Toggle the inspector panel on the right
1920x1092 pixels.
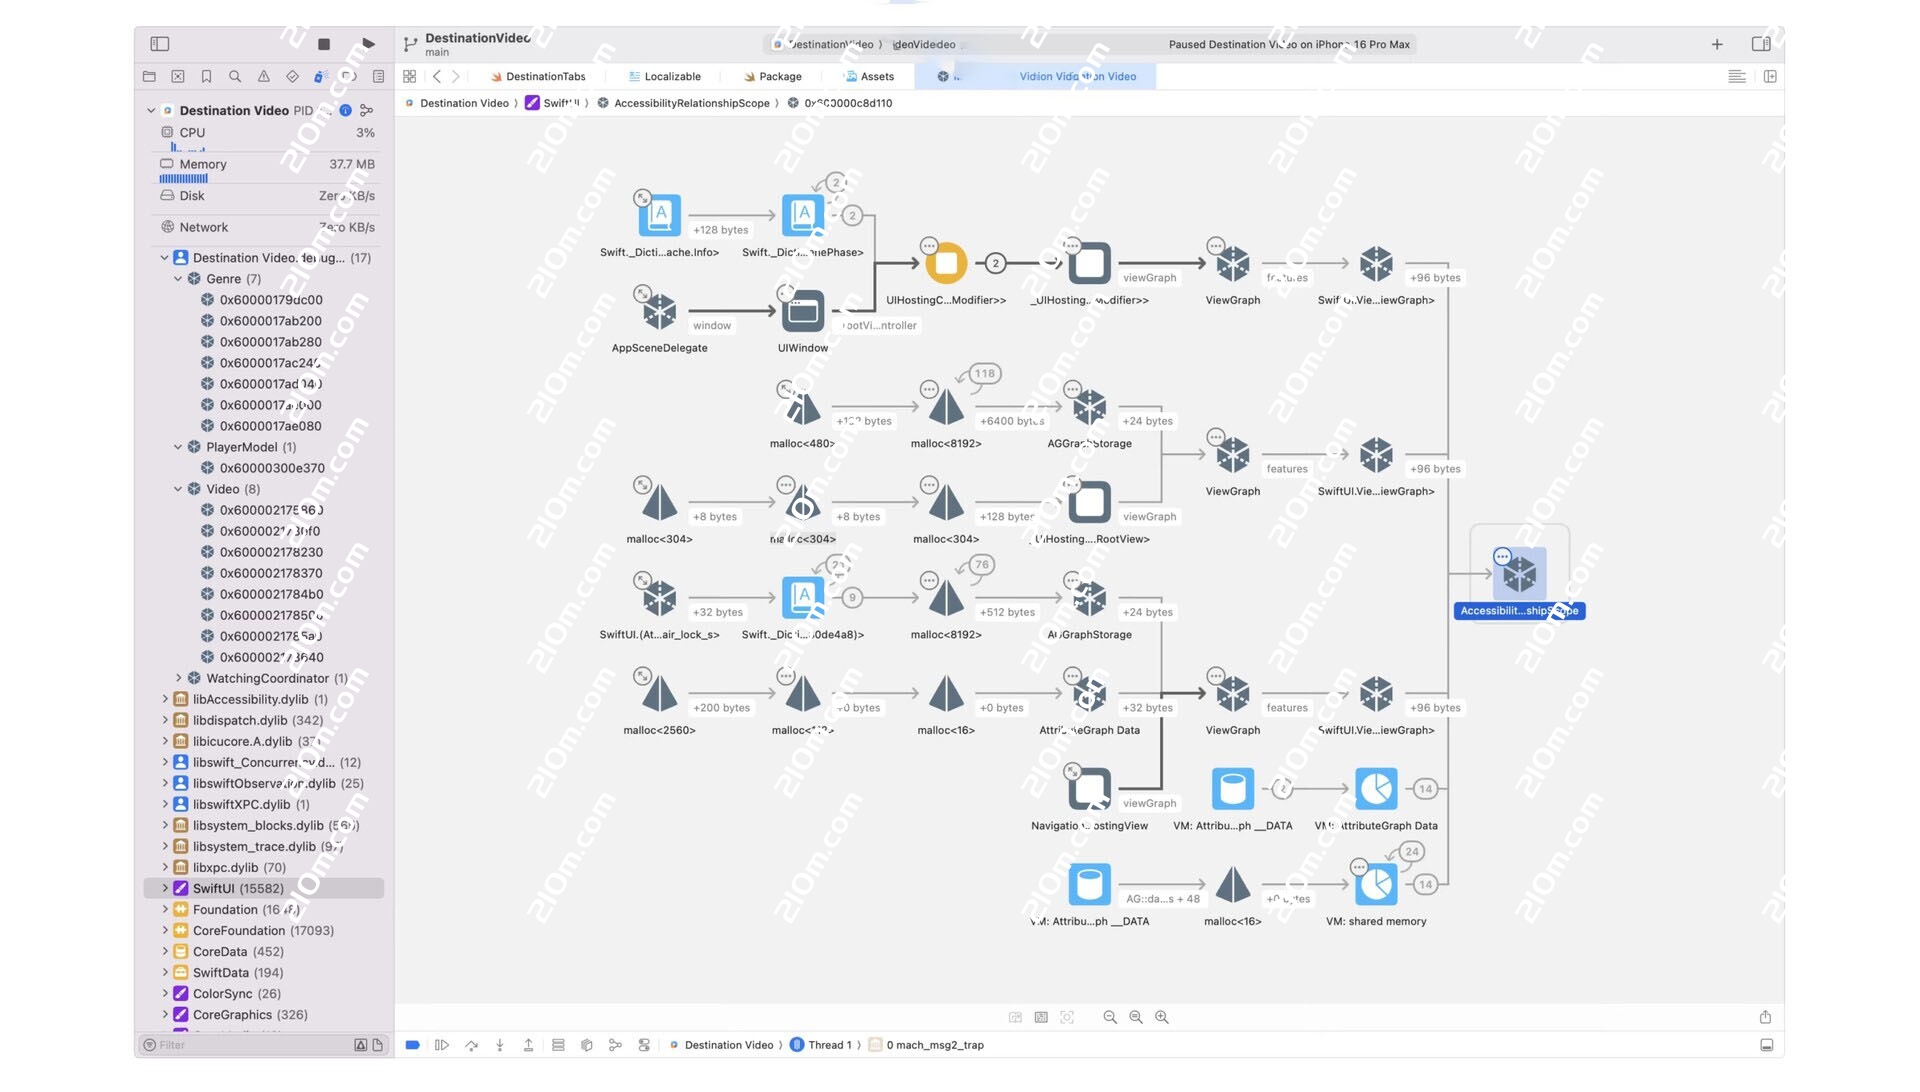1761,44
